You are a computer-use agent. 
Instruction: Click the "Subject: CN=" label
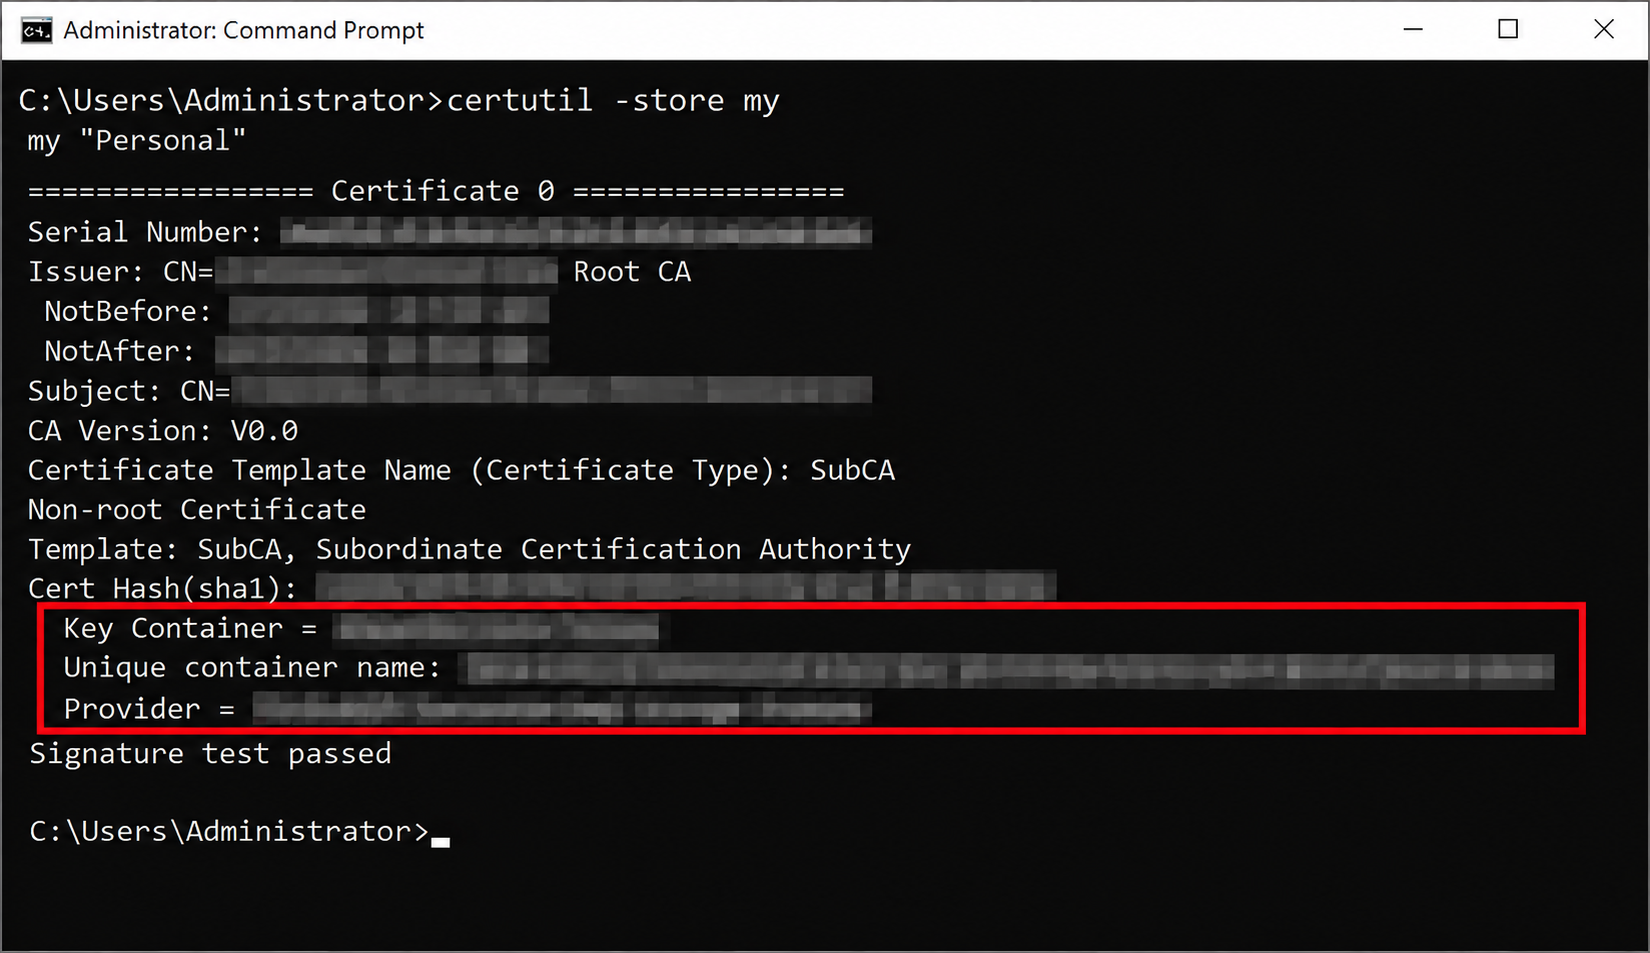[129, 392]
